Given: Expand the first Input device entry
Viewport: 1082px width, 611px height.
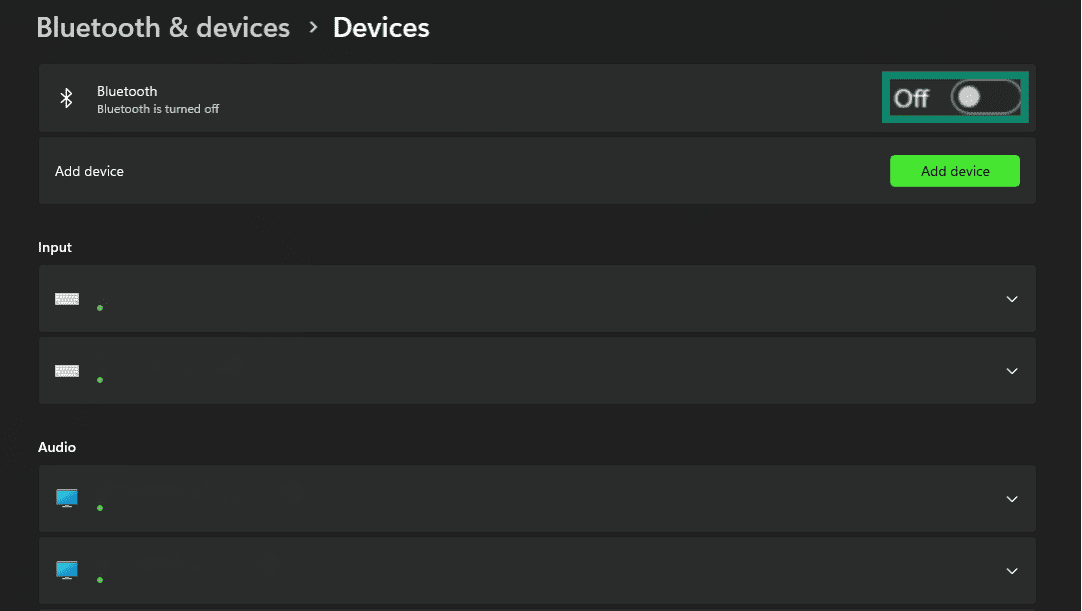Looking at the screenshot, I should pos(1012,299).
